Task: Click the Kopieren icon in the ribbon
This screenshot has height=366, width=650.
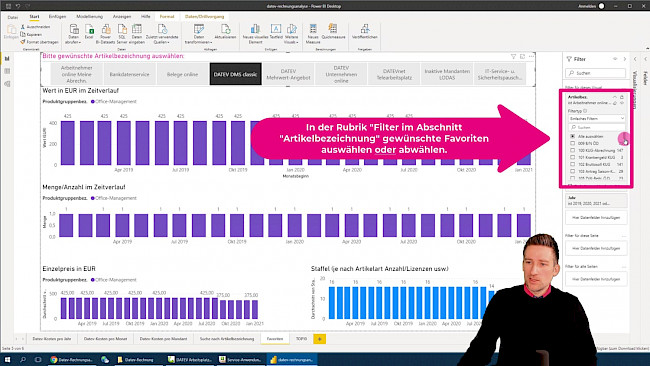Action: coord(23,34)
